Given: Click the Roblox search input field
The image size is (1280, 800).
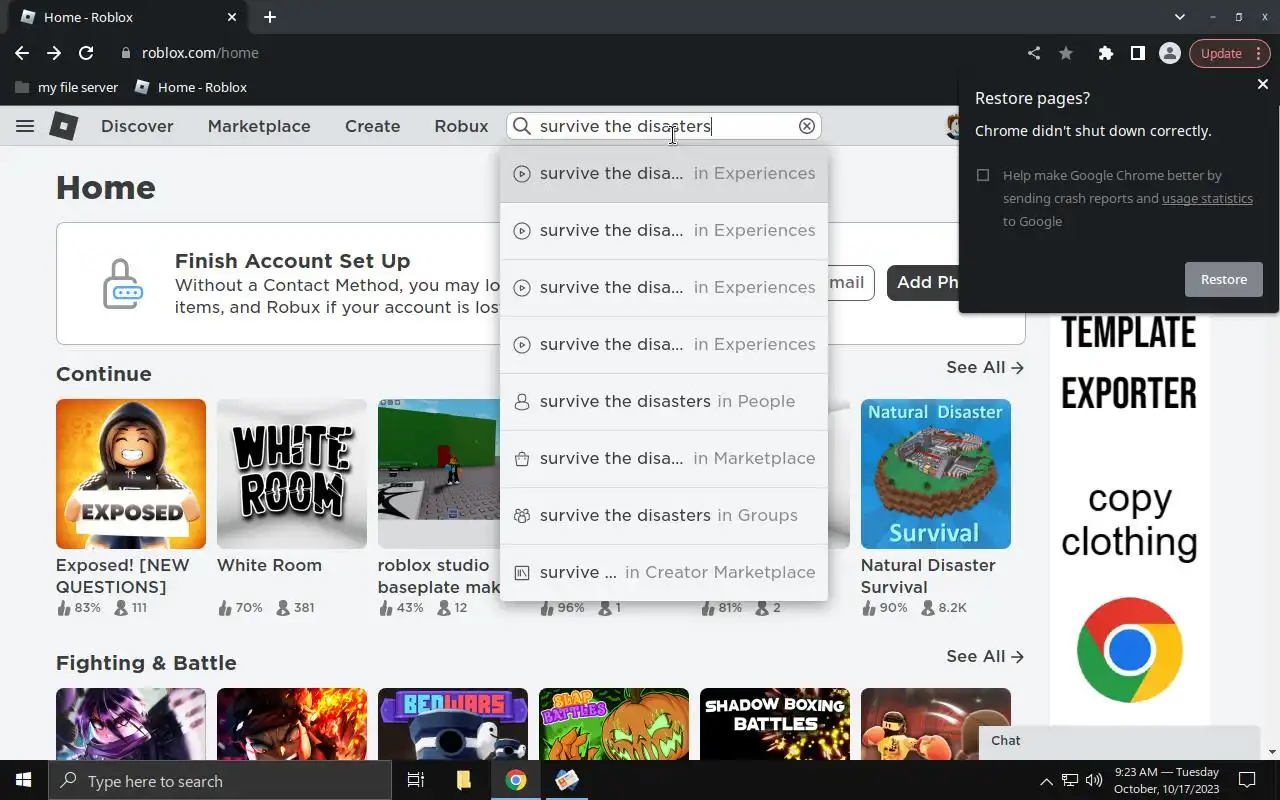Looking at the screenshot, I should coord(665,126).
